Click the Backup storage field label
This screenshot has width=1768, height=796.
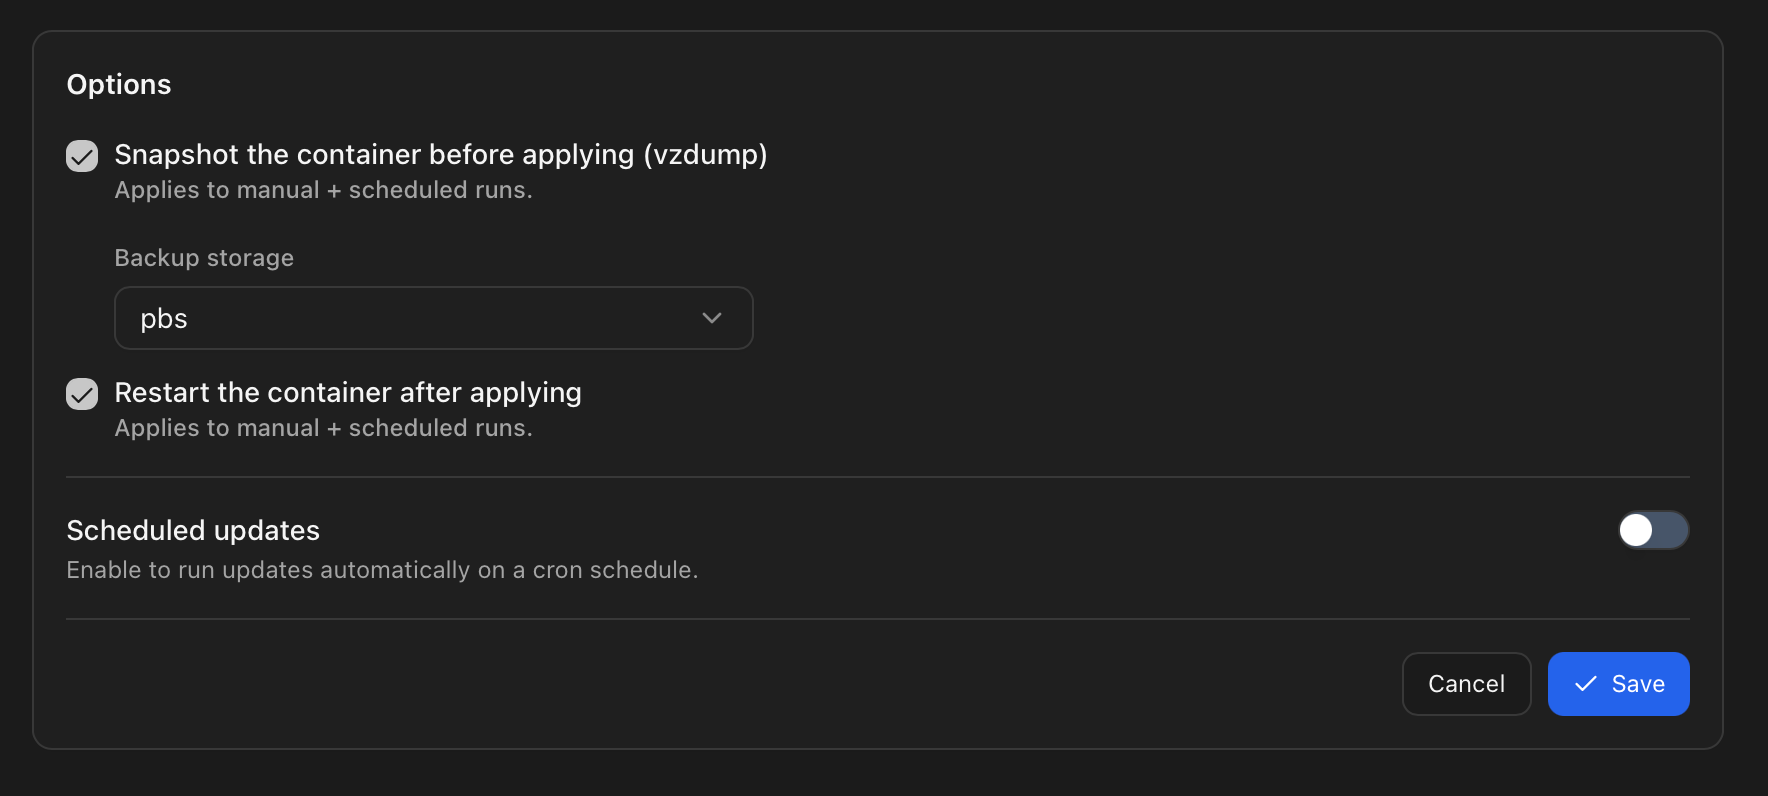tap(204, 258)
